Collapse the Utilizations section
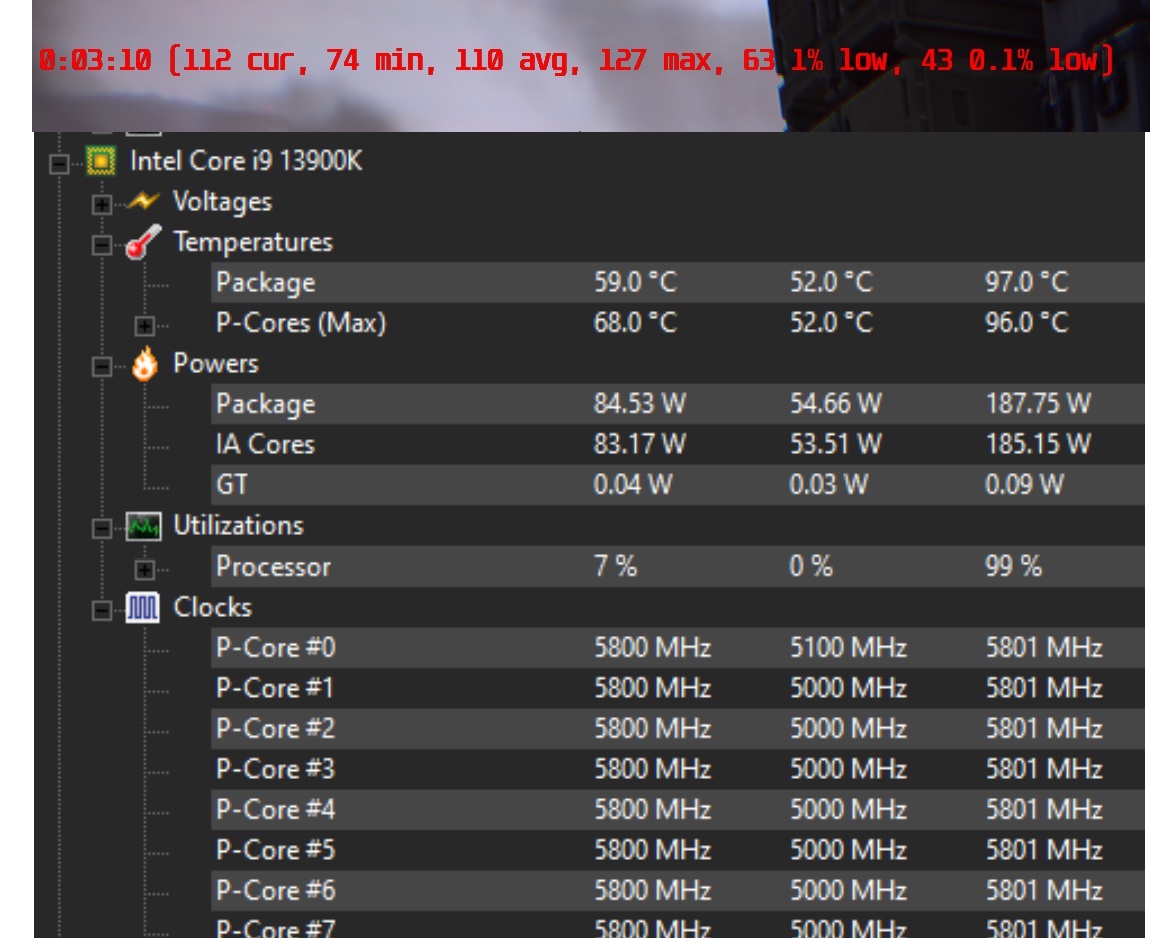This screenshot has width=1150, height=938. 102,528
